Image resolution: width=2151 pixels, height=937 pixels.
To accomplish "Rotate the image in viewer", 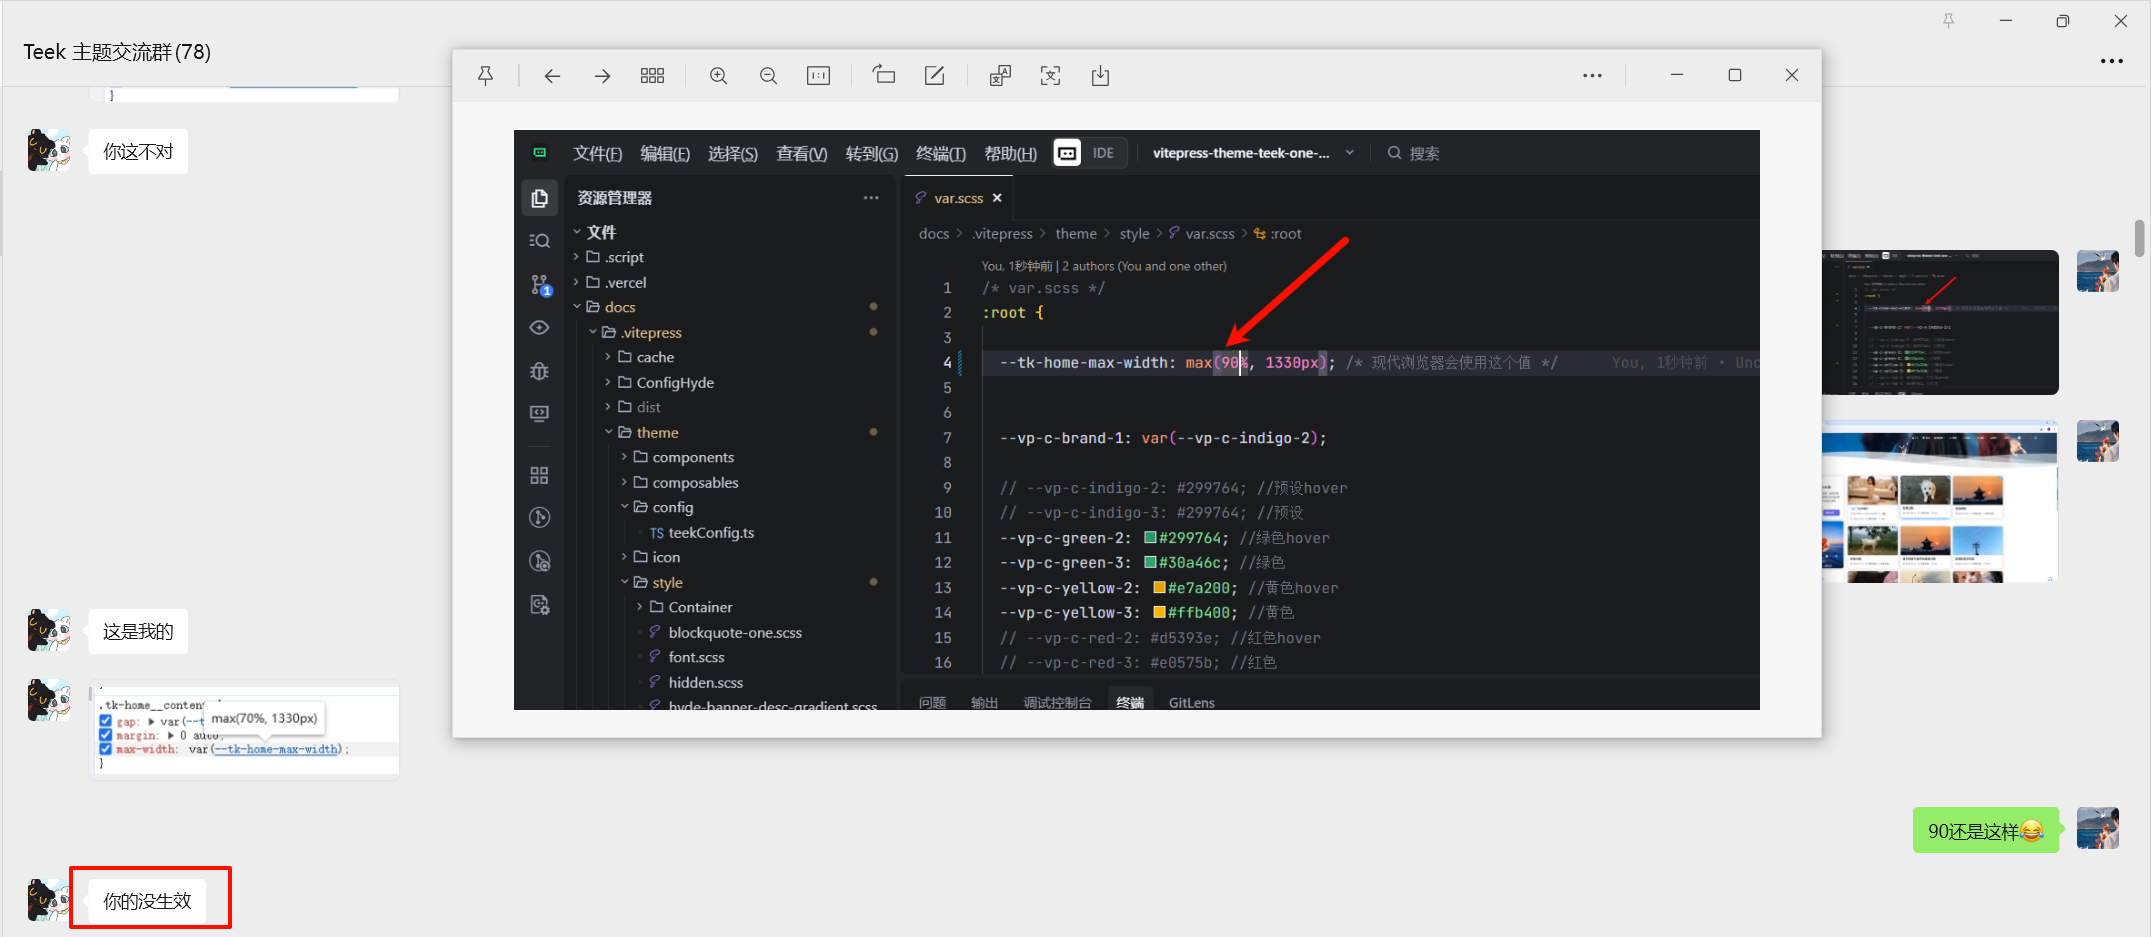I will (x=884, y=75).
